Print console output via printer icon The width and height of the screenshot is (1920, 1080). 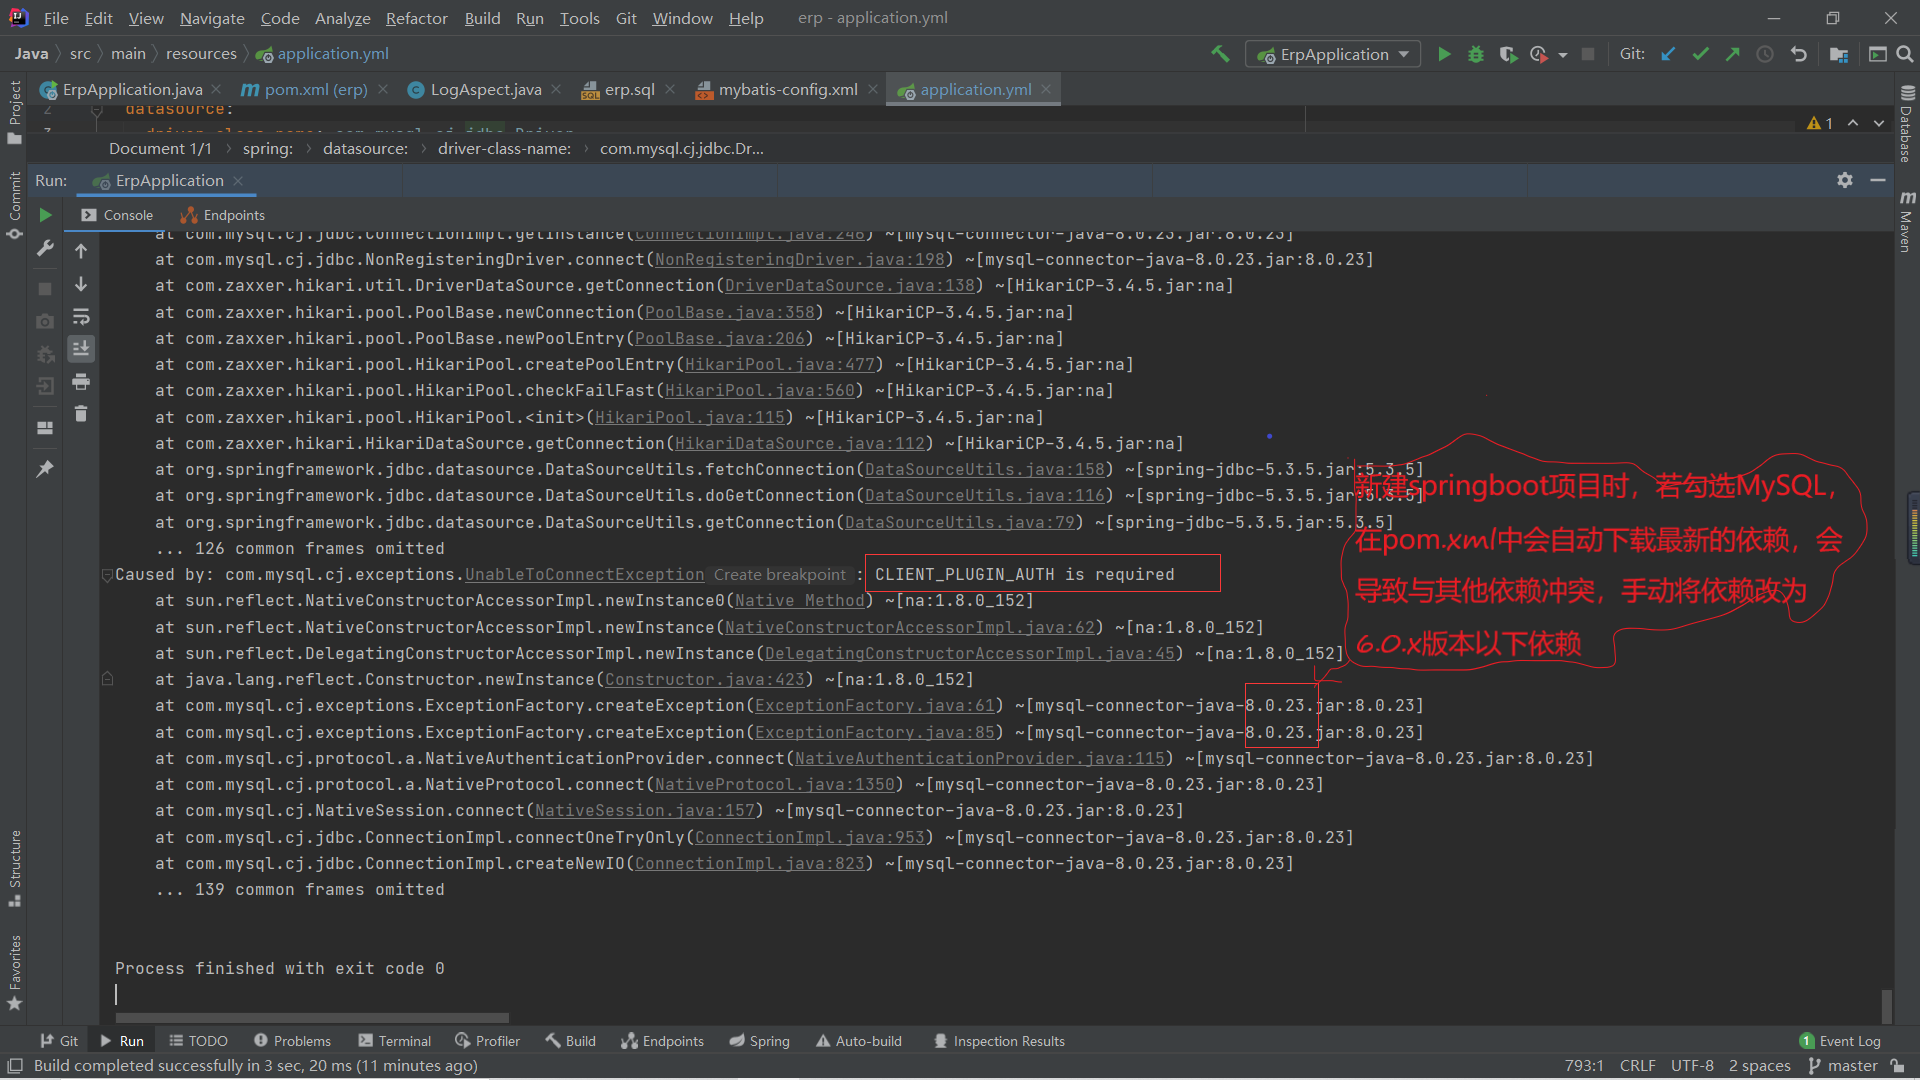(81, 382)
